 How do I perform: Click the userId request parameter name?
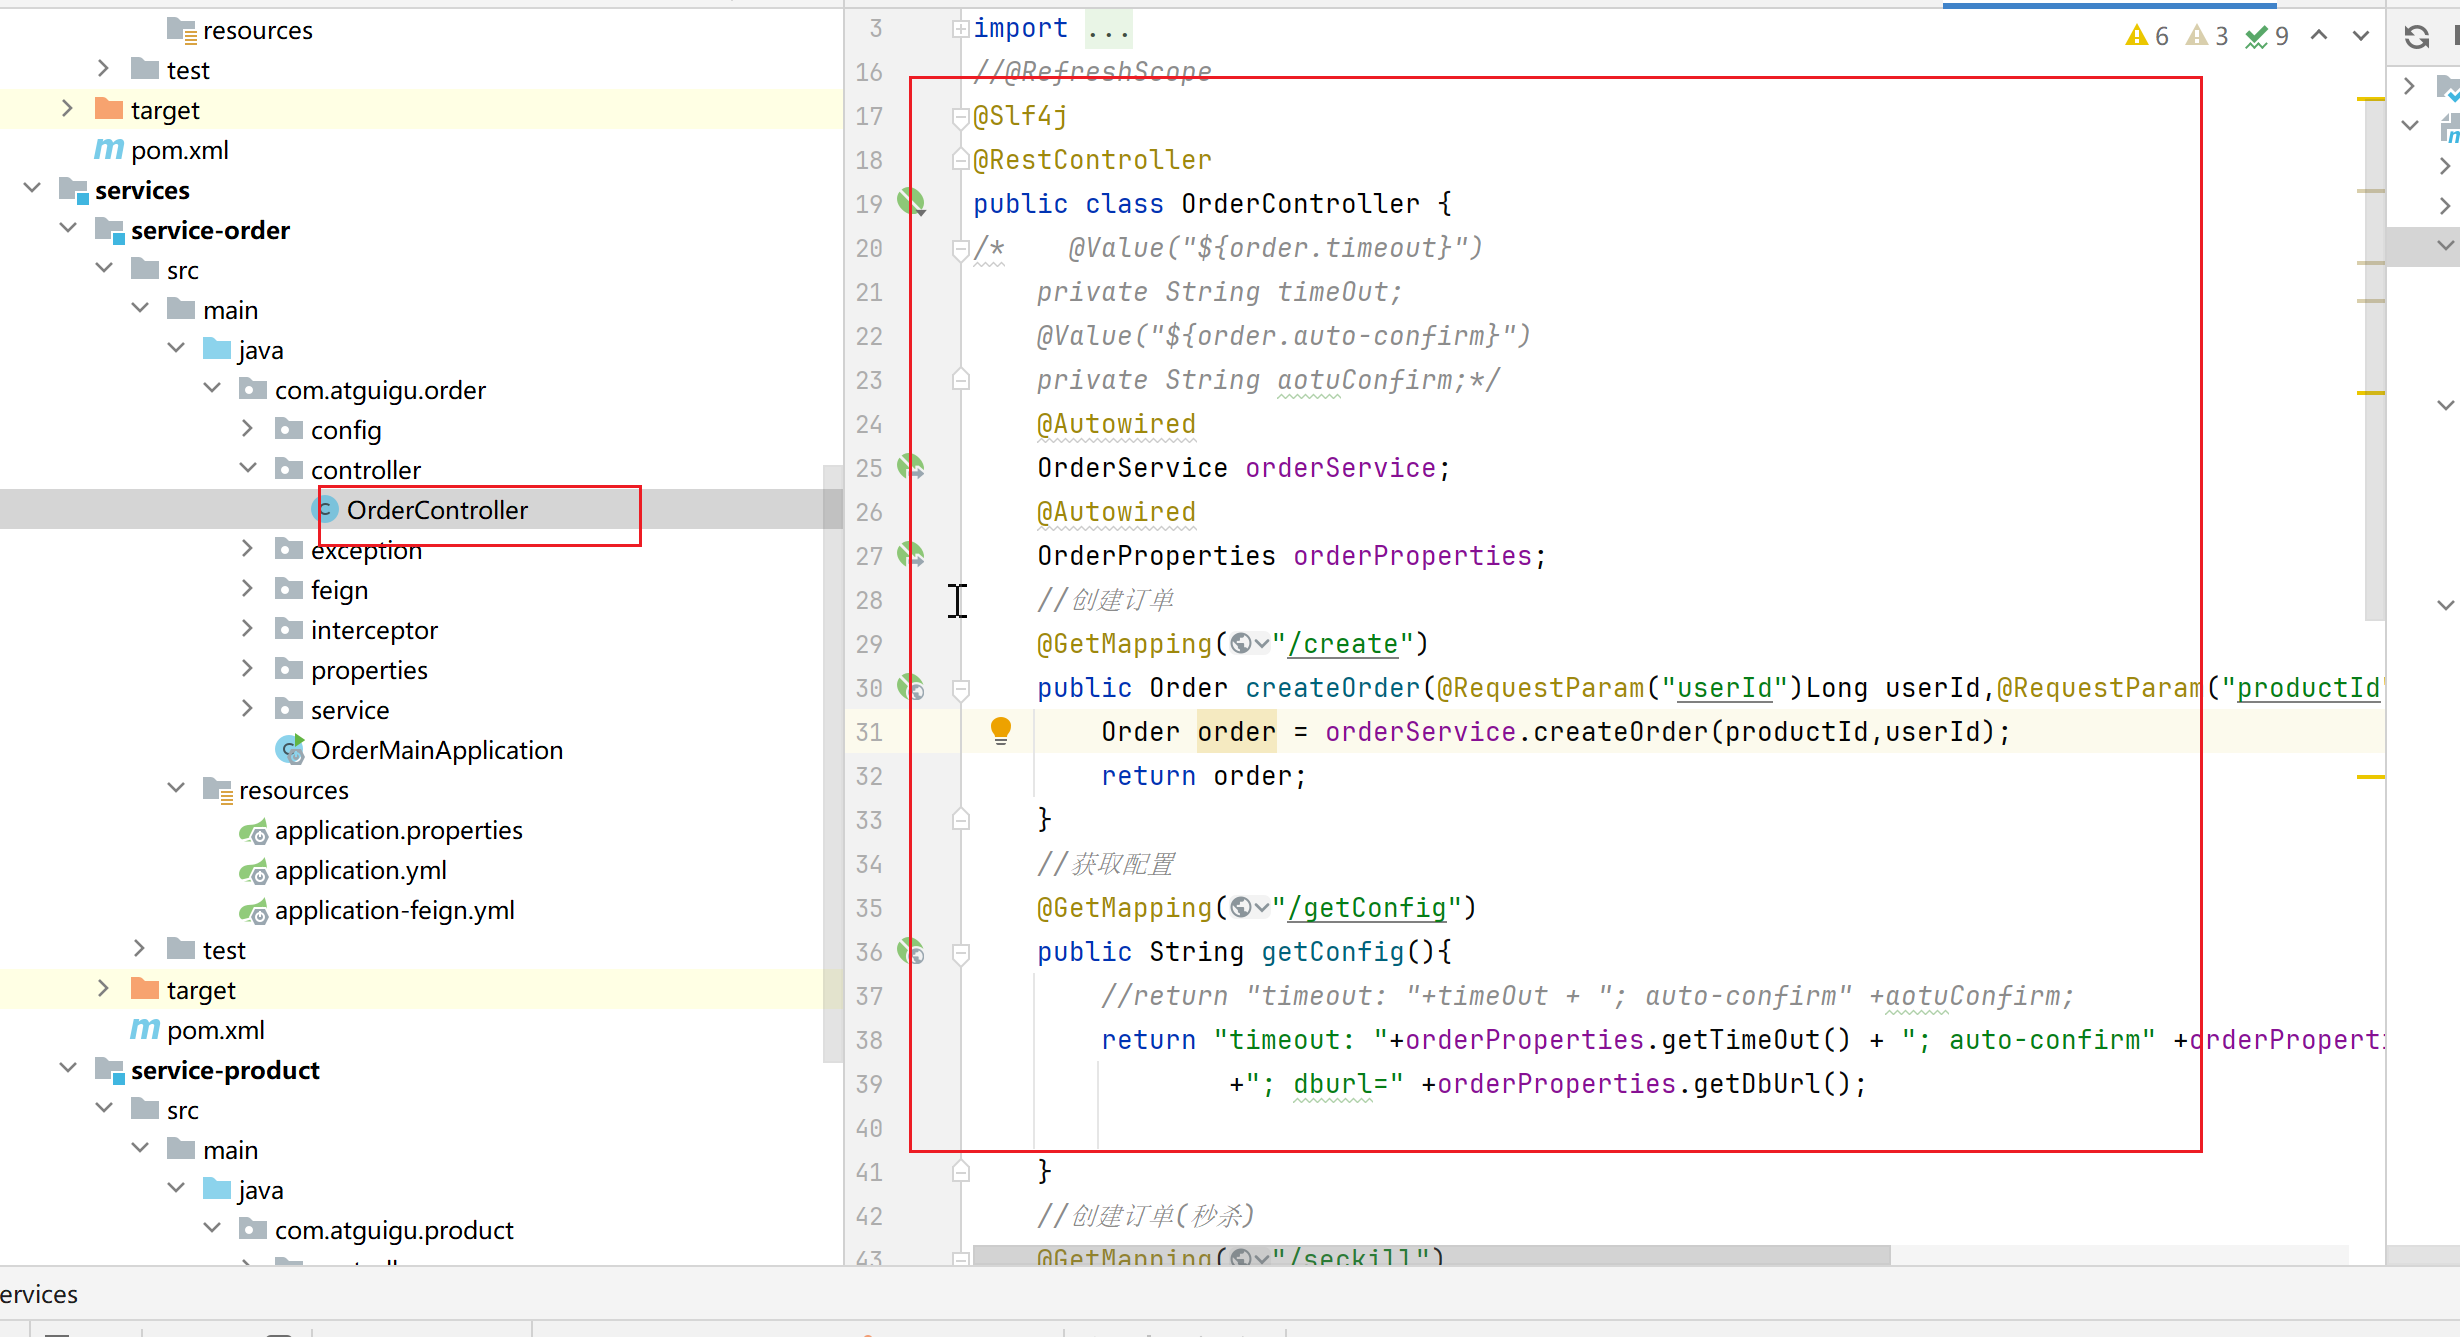coord(1725,688)
